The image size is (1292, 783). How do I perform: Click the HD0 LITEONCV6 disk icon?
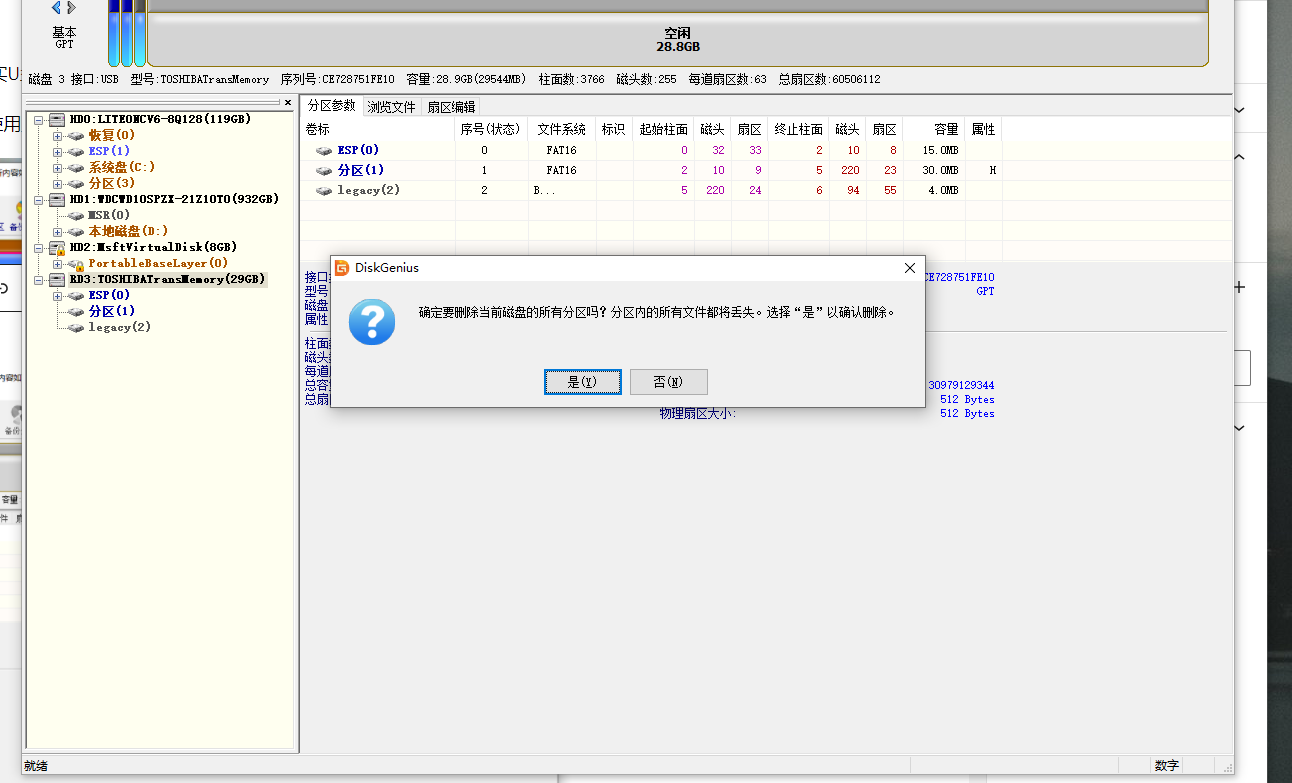57,119
